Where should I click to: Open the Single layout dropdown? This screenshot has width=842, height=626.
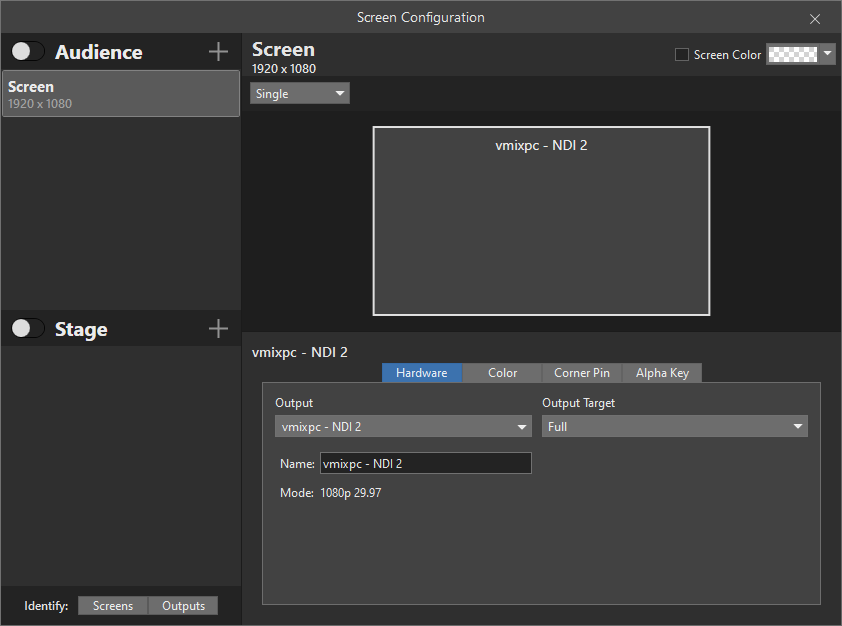pos(300,94)
